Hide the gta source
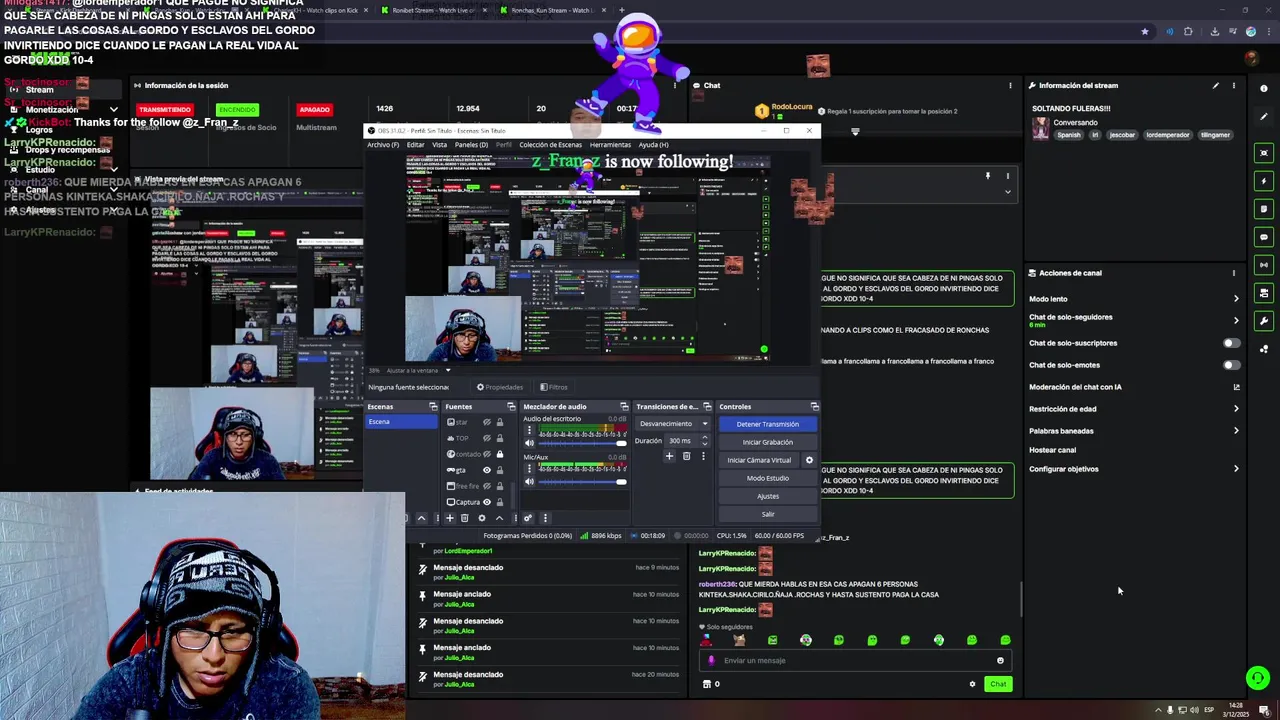The image size is (1280, 720). pyautogui.click(x=487, y=470)
